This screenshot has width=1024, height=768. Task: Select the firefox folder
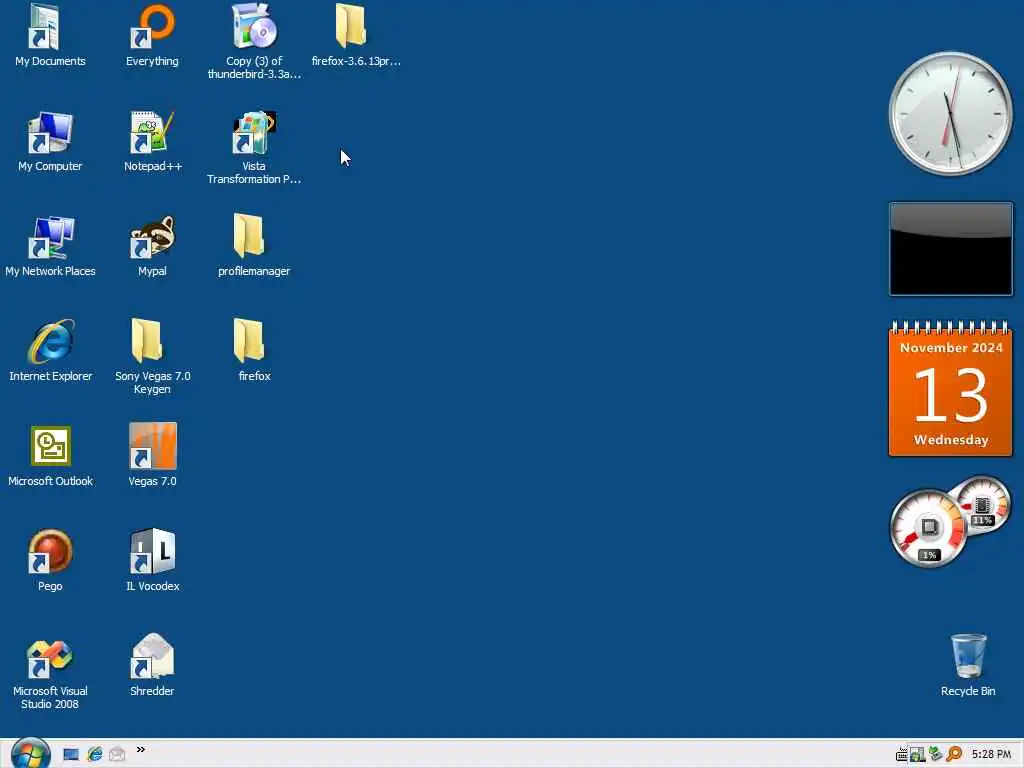click(x=254, y=351)
